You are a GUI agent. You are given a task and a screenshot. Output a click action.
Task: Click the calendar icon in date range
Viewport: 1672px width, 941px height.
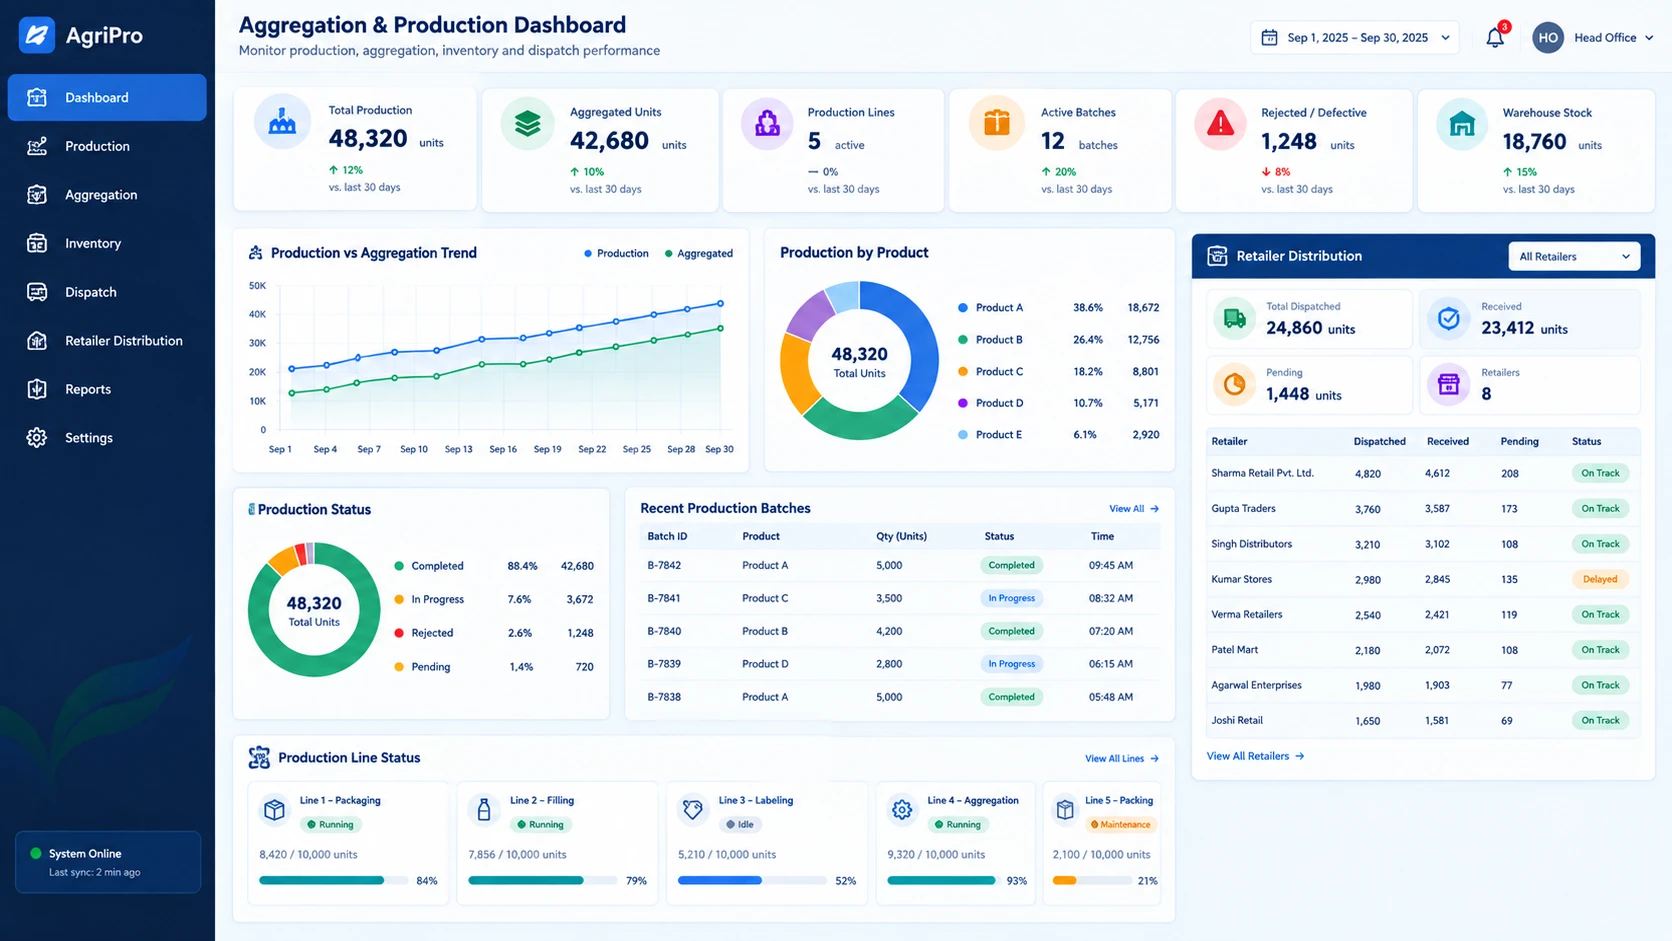[x=1269, y=38]
